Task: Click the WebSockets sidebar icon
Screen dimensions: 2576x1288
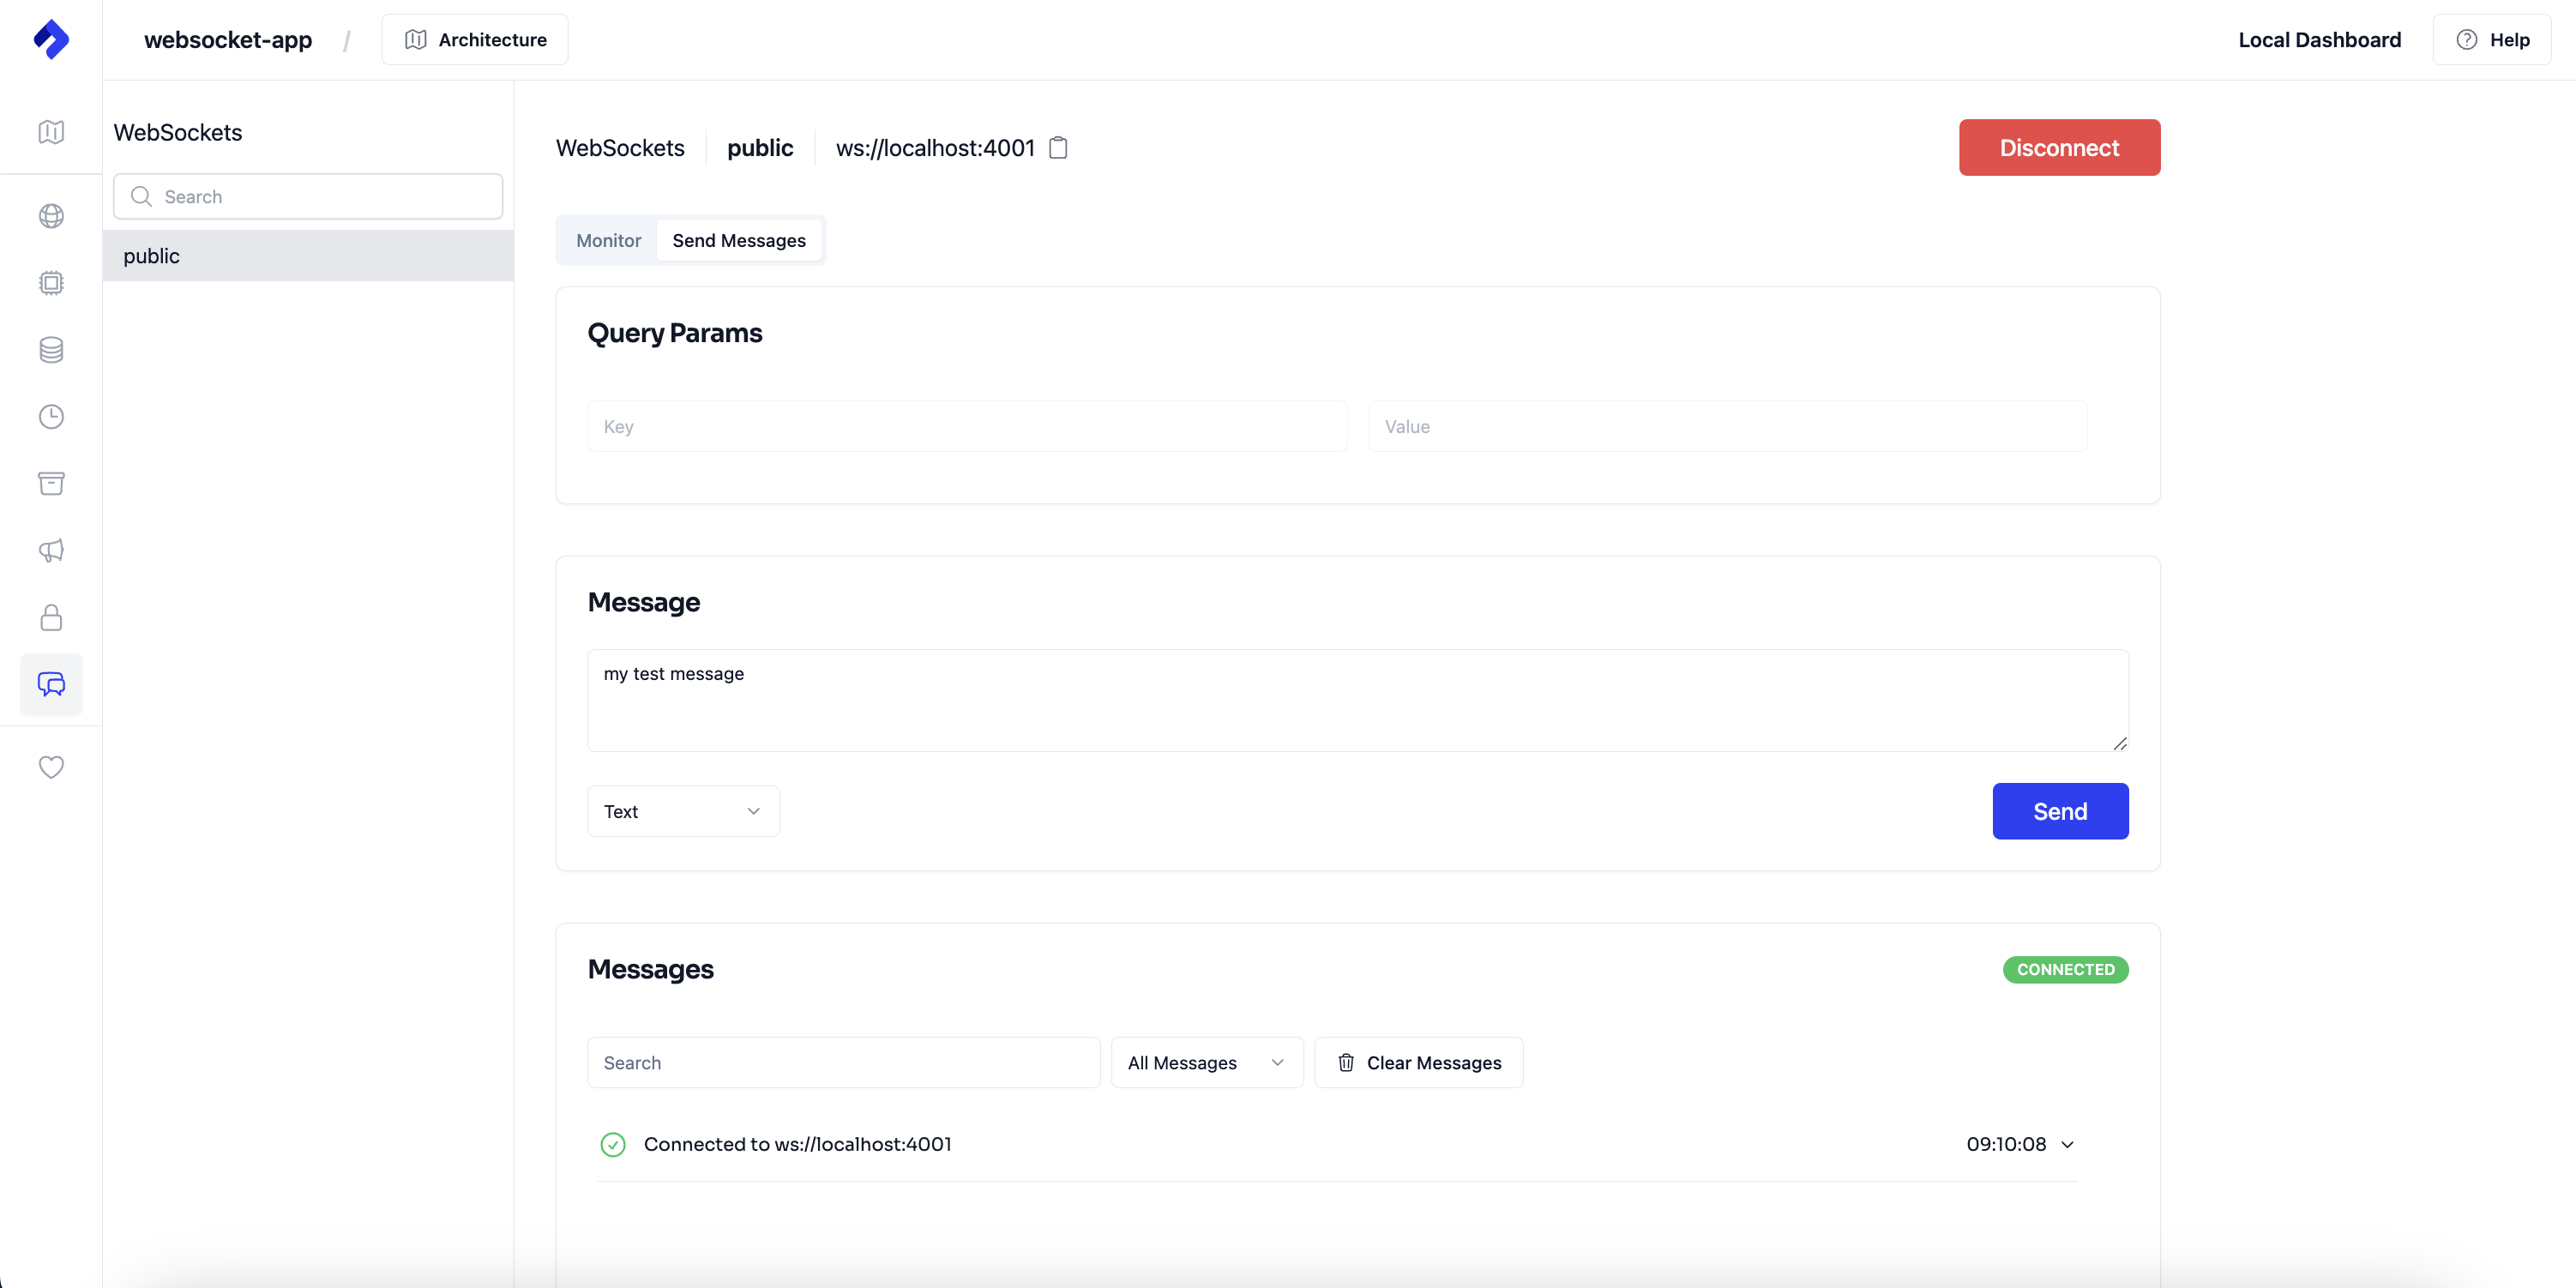Action: [x=51, y=683]
